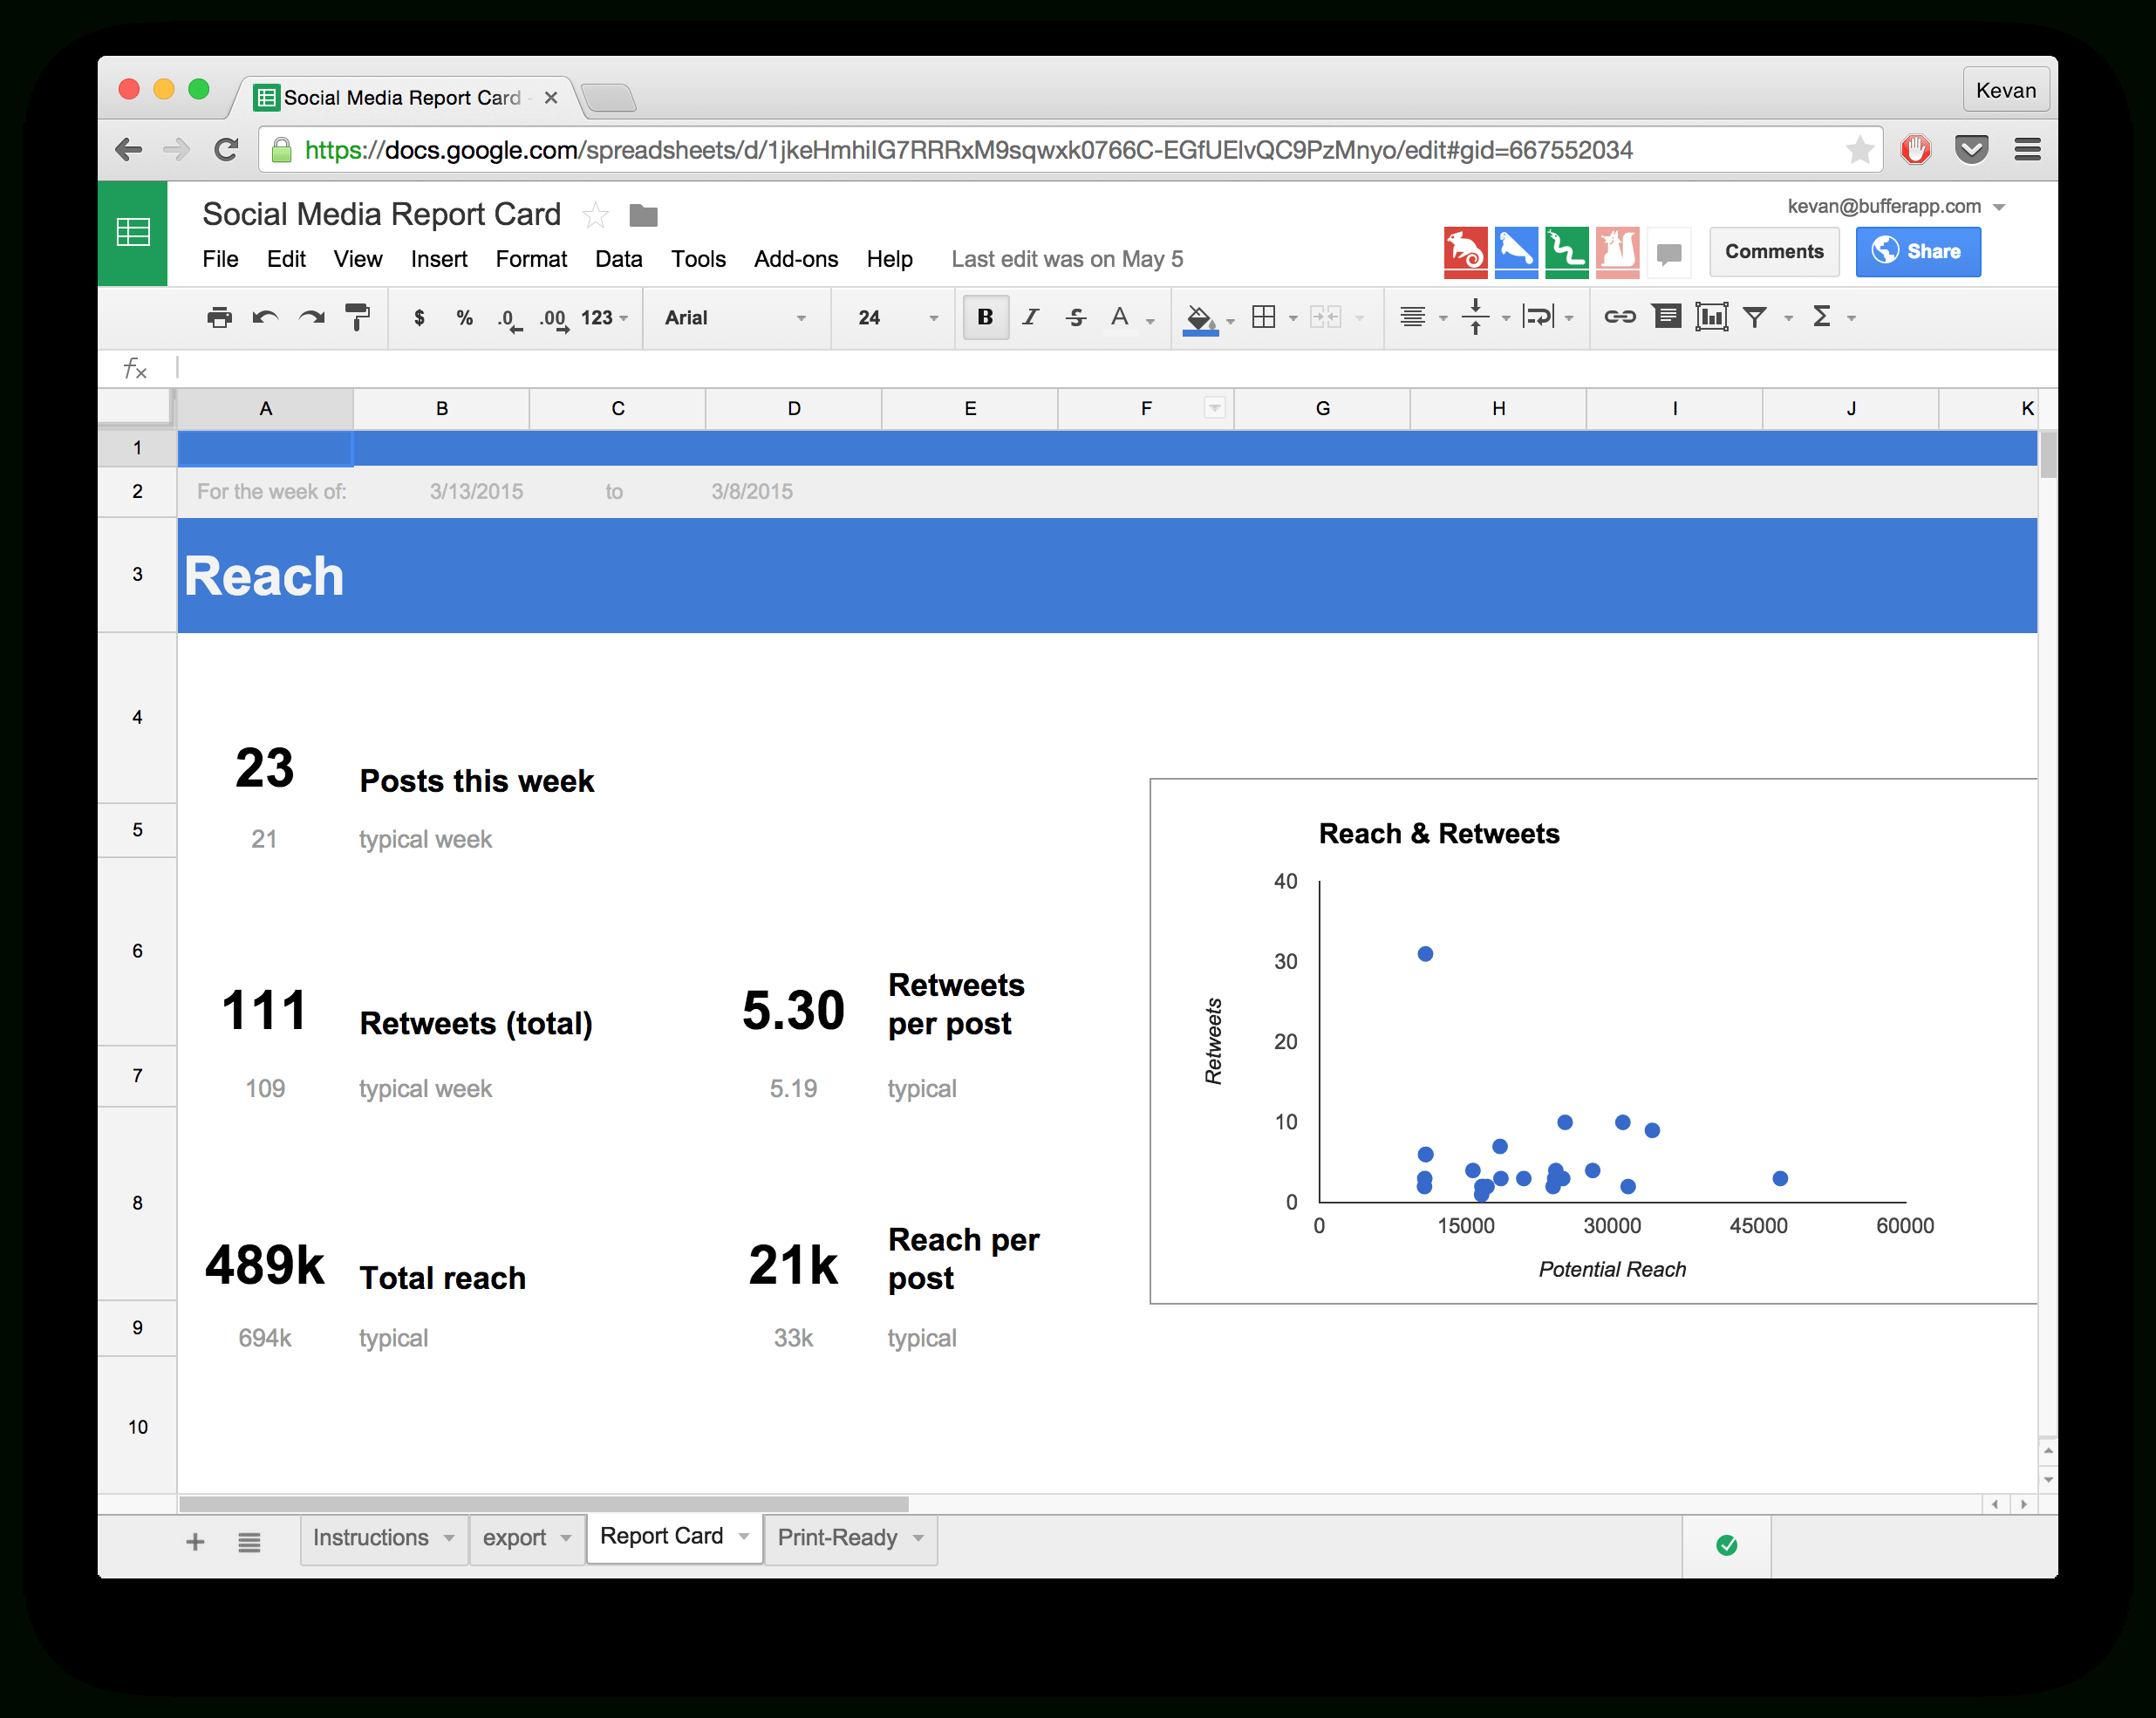
Task: Open the Format menu
Action: pos(528,260)
